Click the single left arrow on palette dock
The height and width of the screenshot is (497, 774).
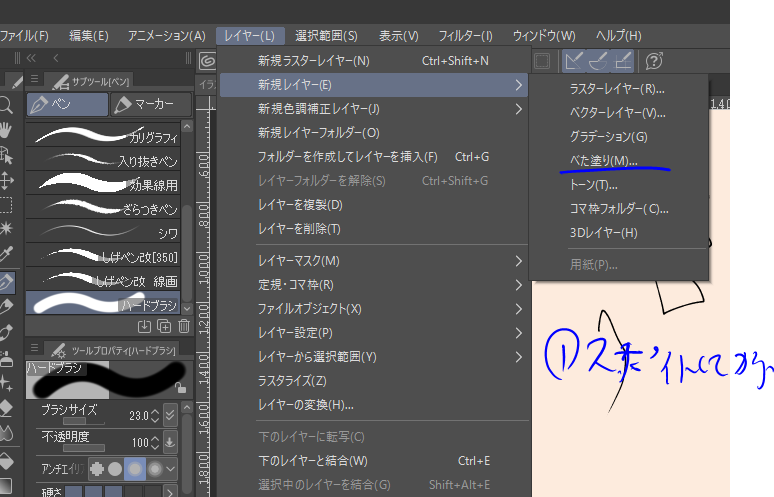coord(56,58)
